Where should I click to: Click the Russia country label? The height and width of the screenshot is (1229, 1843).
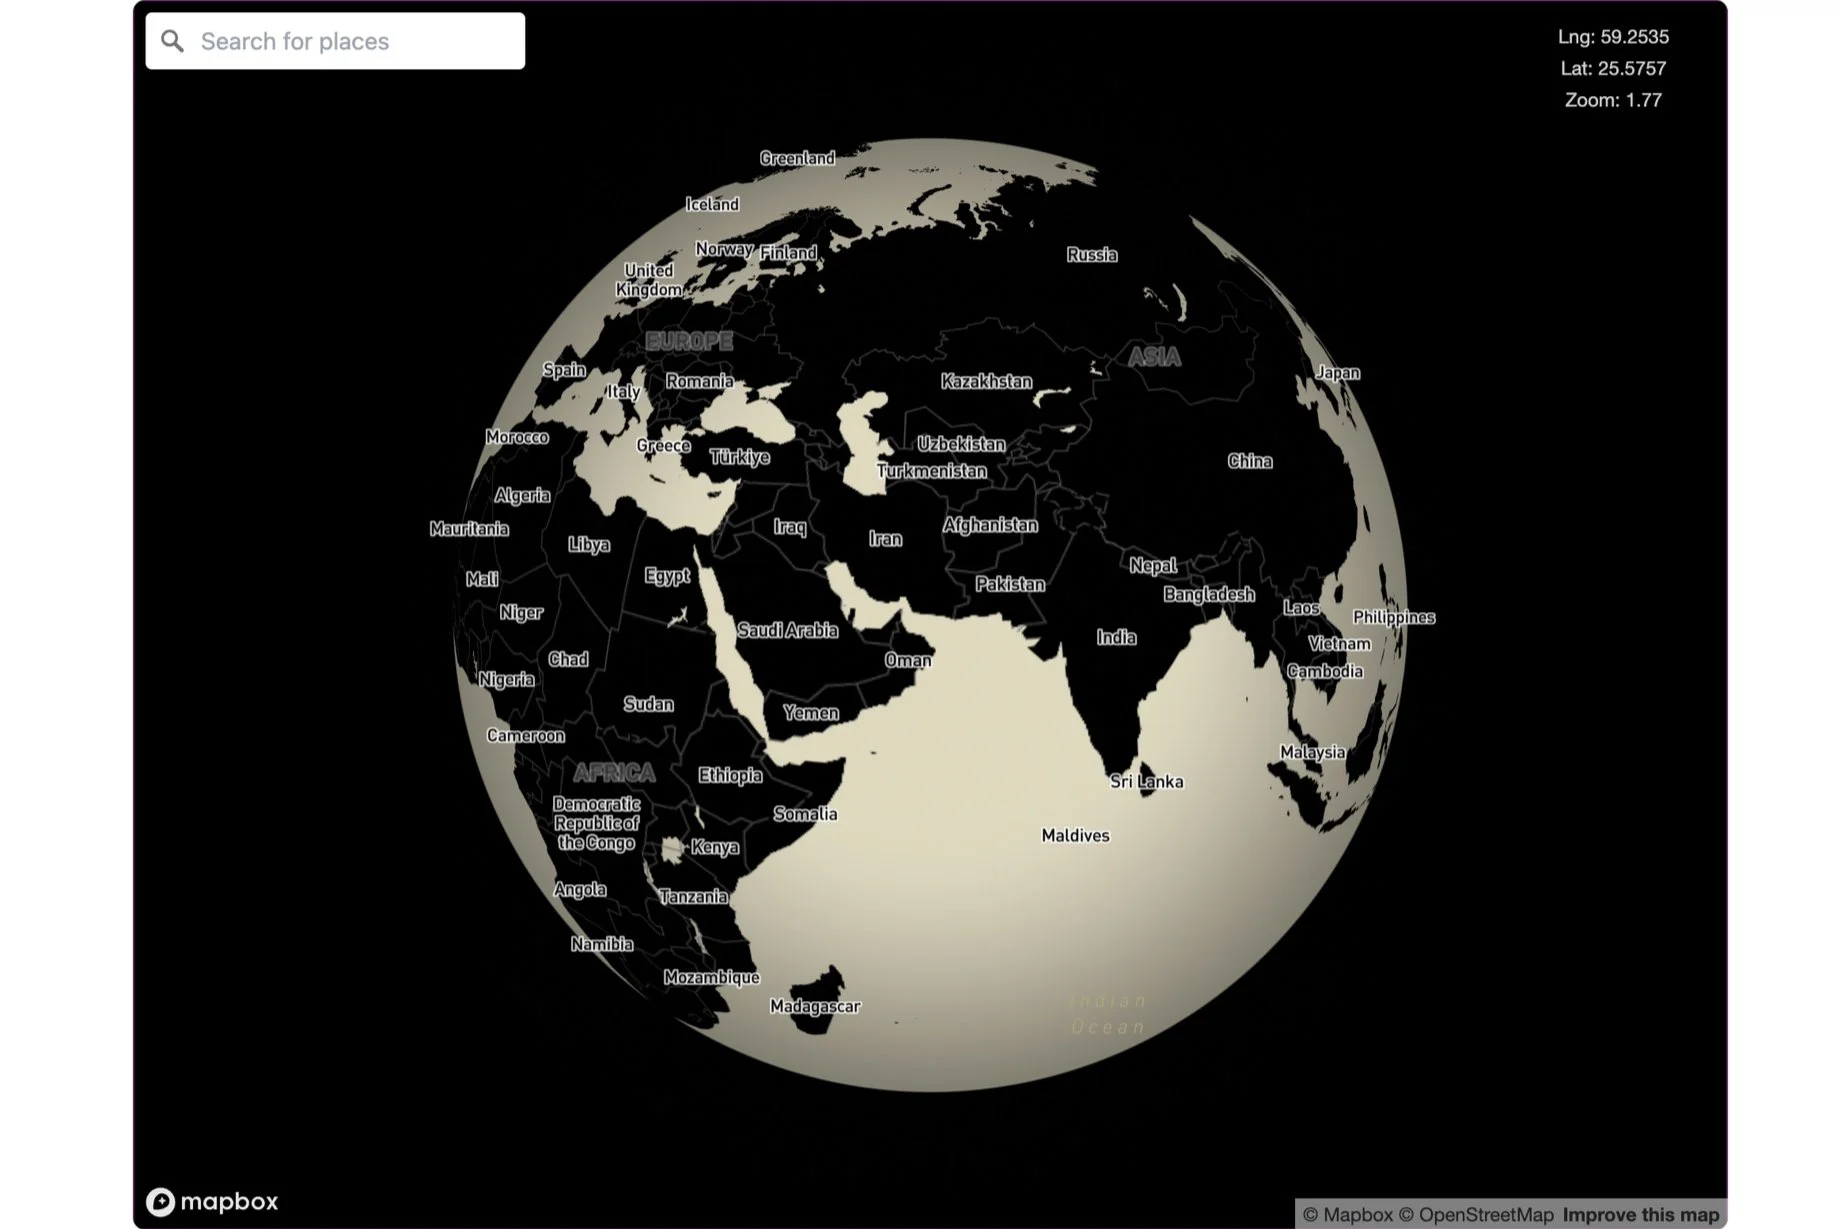coord(1091,255)
